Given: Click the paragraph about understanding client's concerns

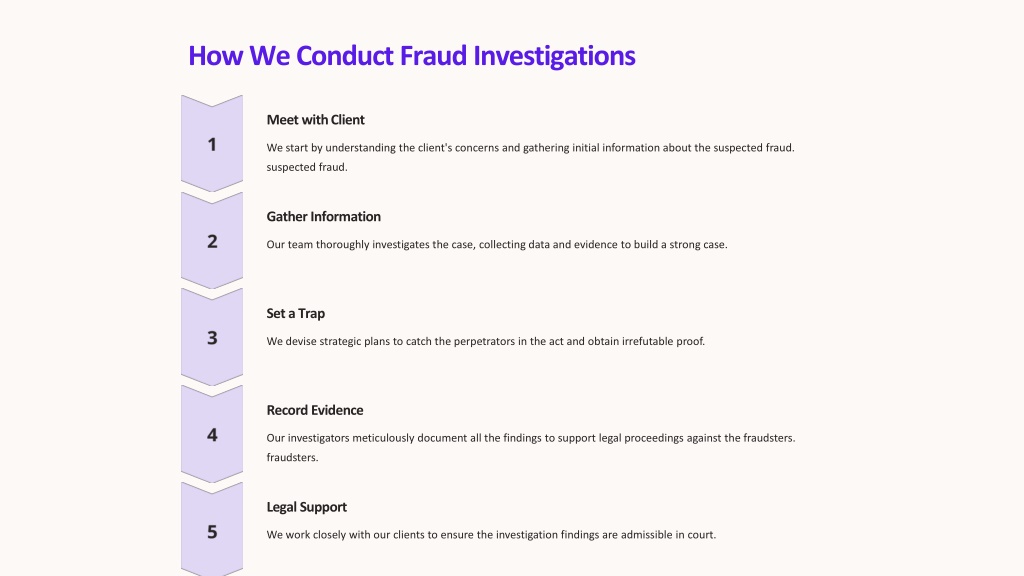Looking at the screenshot, I should pyautogui.click(x=530, y=157).
